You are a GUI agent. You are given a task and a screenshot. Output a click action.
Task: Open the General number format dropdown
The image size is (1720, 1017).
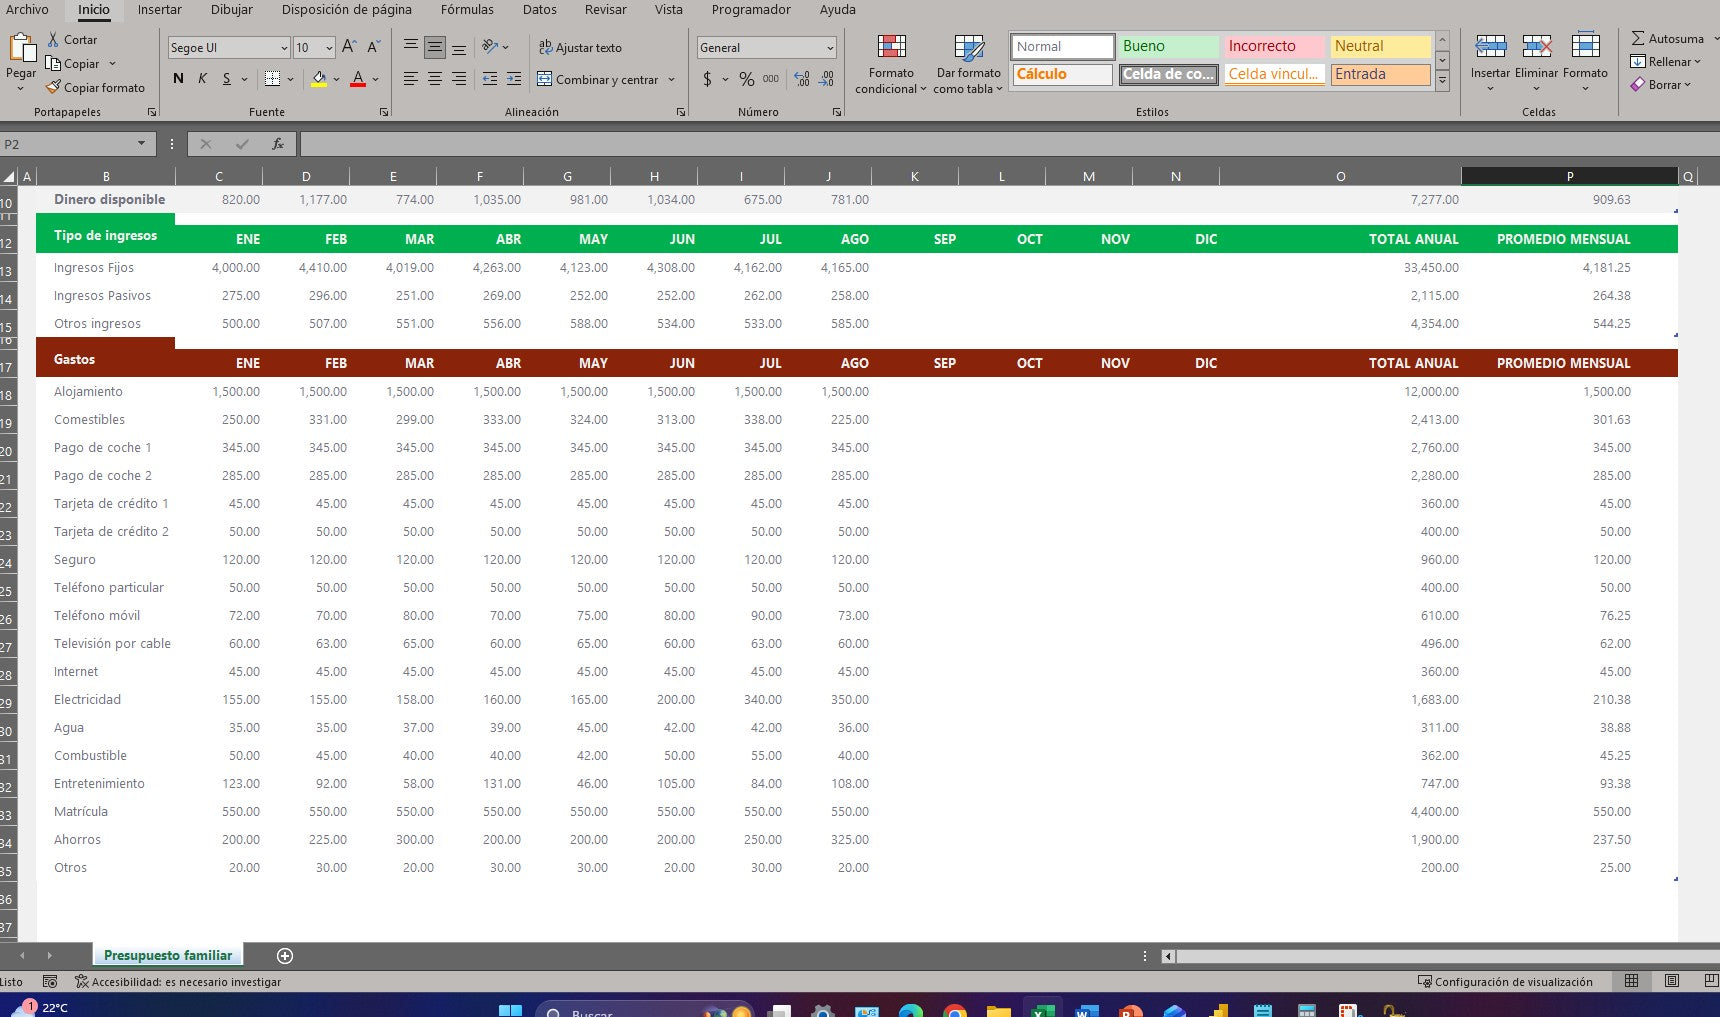pos(830,48)
